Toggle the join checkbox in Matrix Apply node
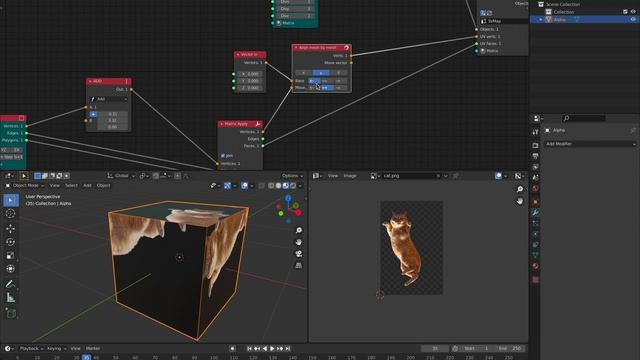This screenshot has height=360, width=640. click(x=223, y=156)
